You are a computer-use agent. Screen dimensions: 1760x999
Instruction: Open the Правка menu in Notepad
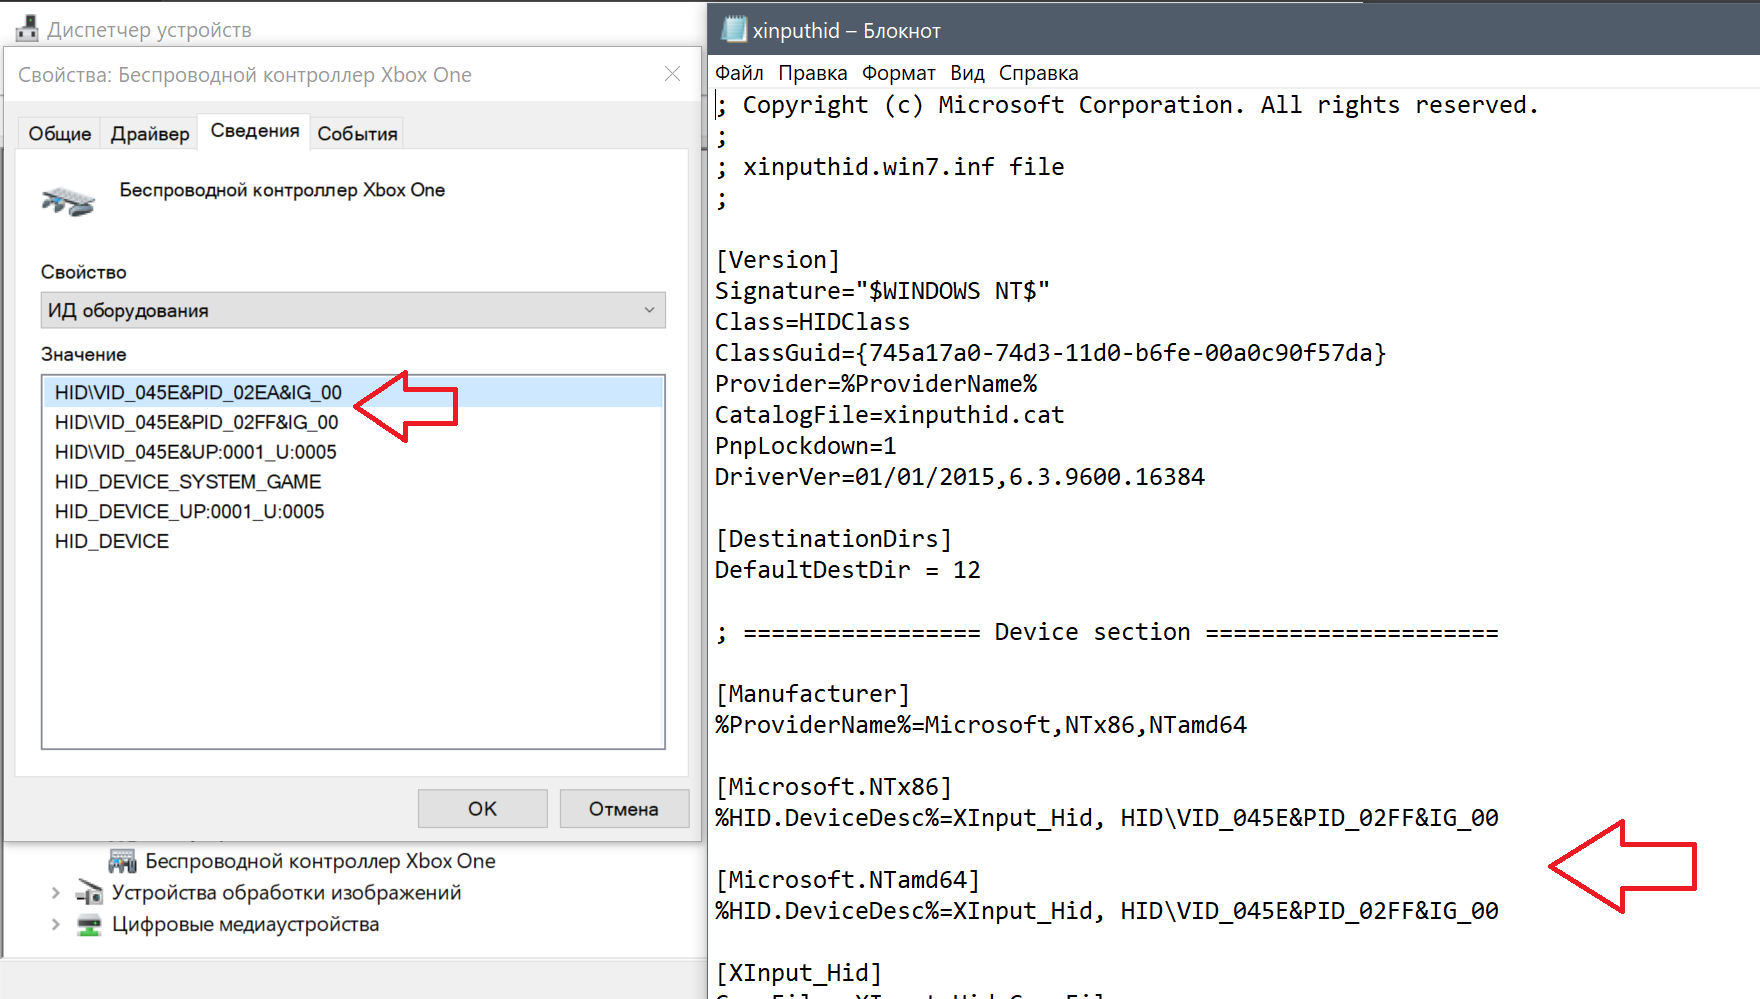point(813,73)
